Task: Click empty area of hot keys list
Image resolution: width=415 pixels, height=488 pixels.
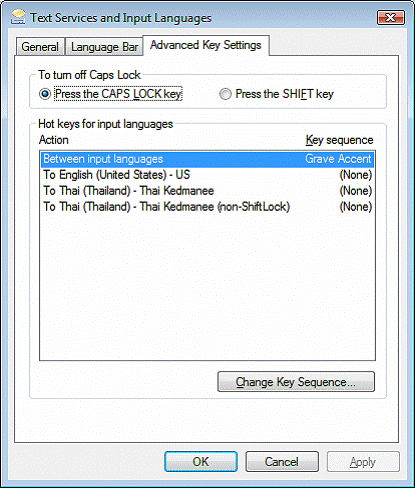Action: (x=207, y=287)
